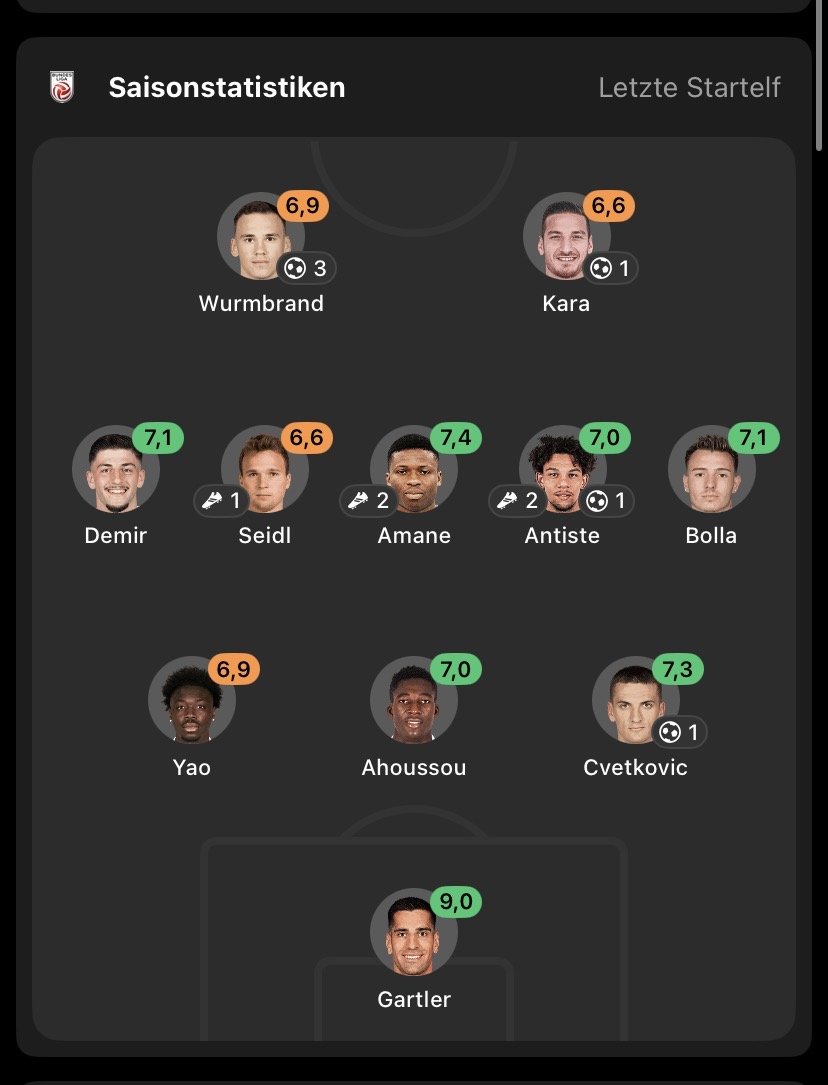Click the Bundesliga league logo icon
The height and width of the screenshot is (1085, 828).
tap(62, 87)
